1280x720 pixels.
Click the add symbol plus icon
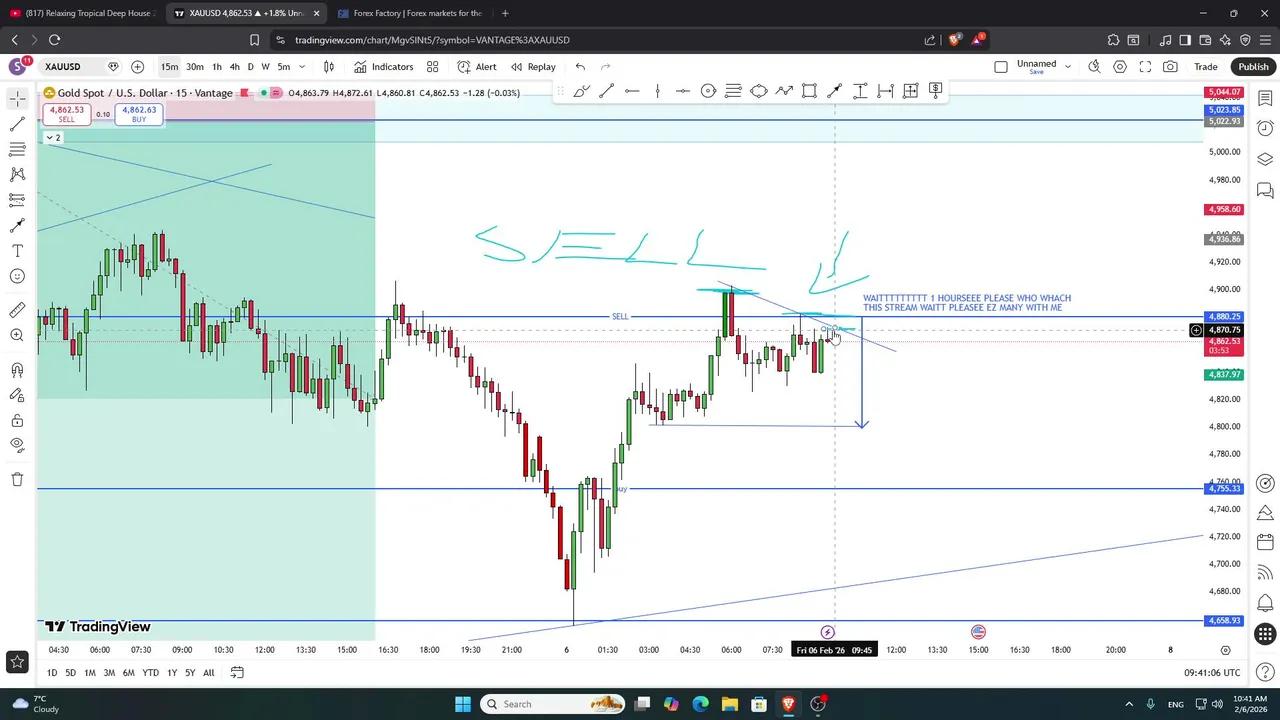tap(137, 67)
